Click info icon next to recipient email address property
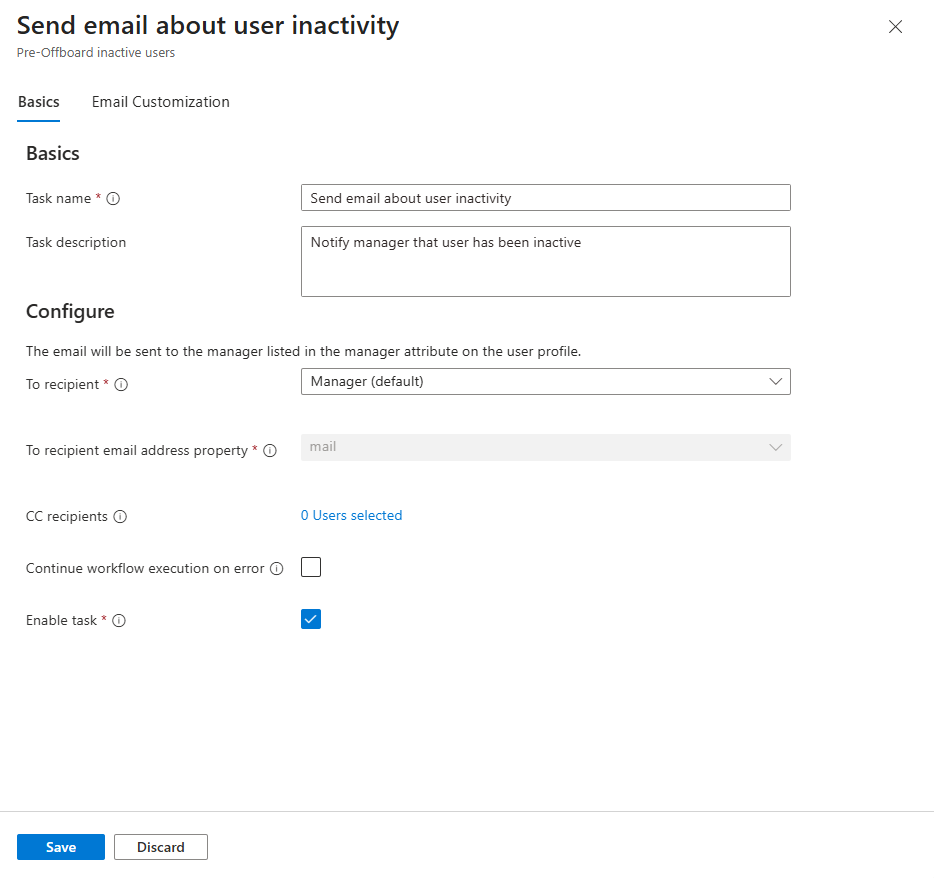 [x=270, y=450]
